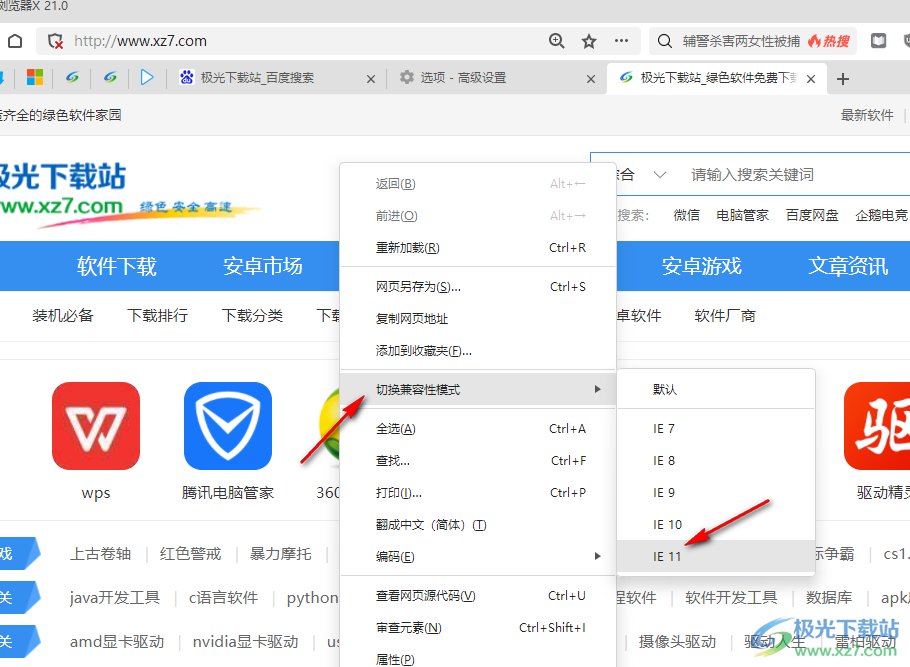
Task: Open the site security shield icon
Action: tap(55, 41)
